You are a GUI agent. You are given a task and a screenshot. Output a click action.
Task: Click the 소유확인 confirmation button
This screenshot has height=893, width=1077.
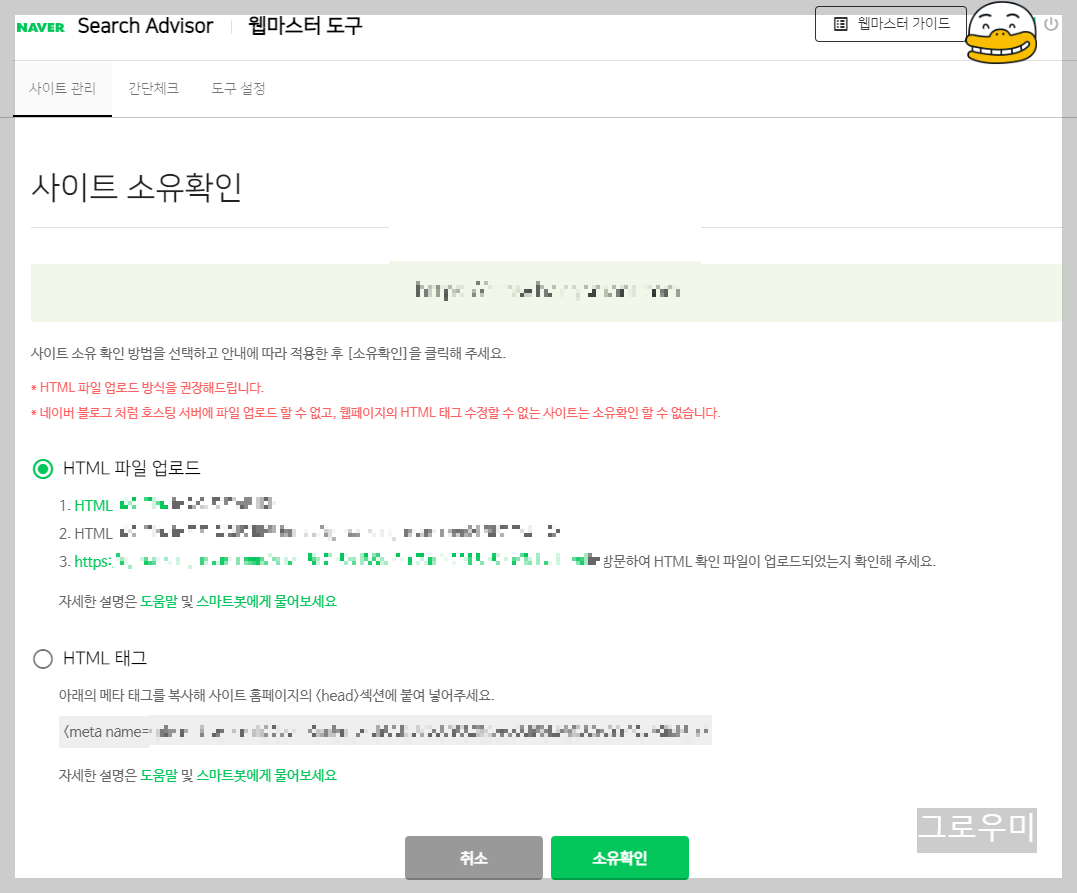click(x=617, y=857)
